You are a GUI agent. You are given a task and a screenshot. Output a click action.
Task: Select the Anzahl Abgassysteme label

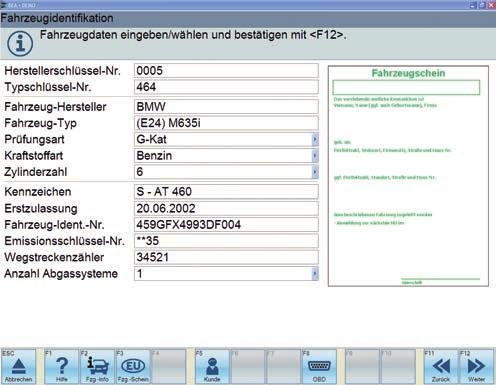pos(61,274)
